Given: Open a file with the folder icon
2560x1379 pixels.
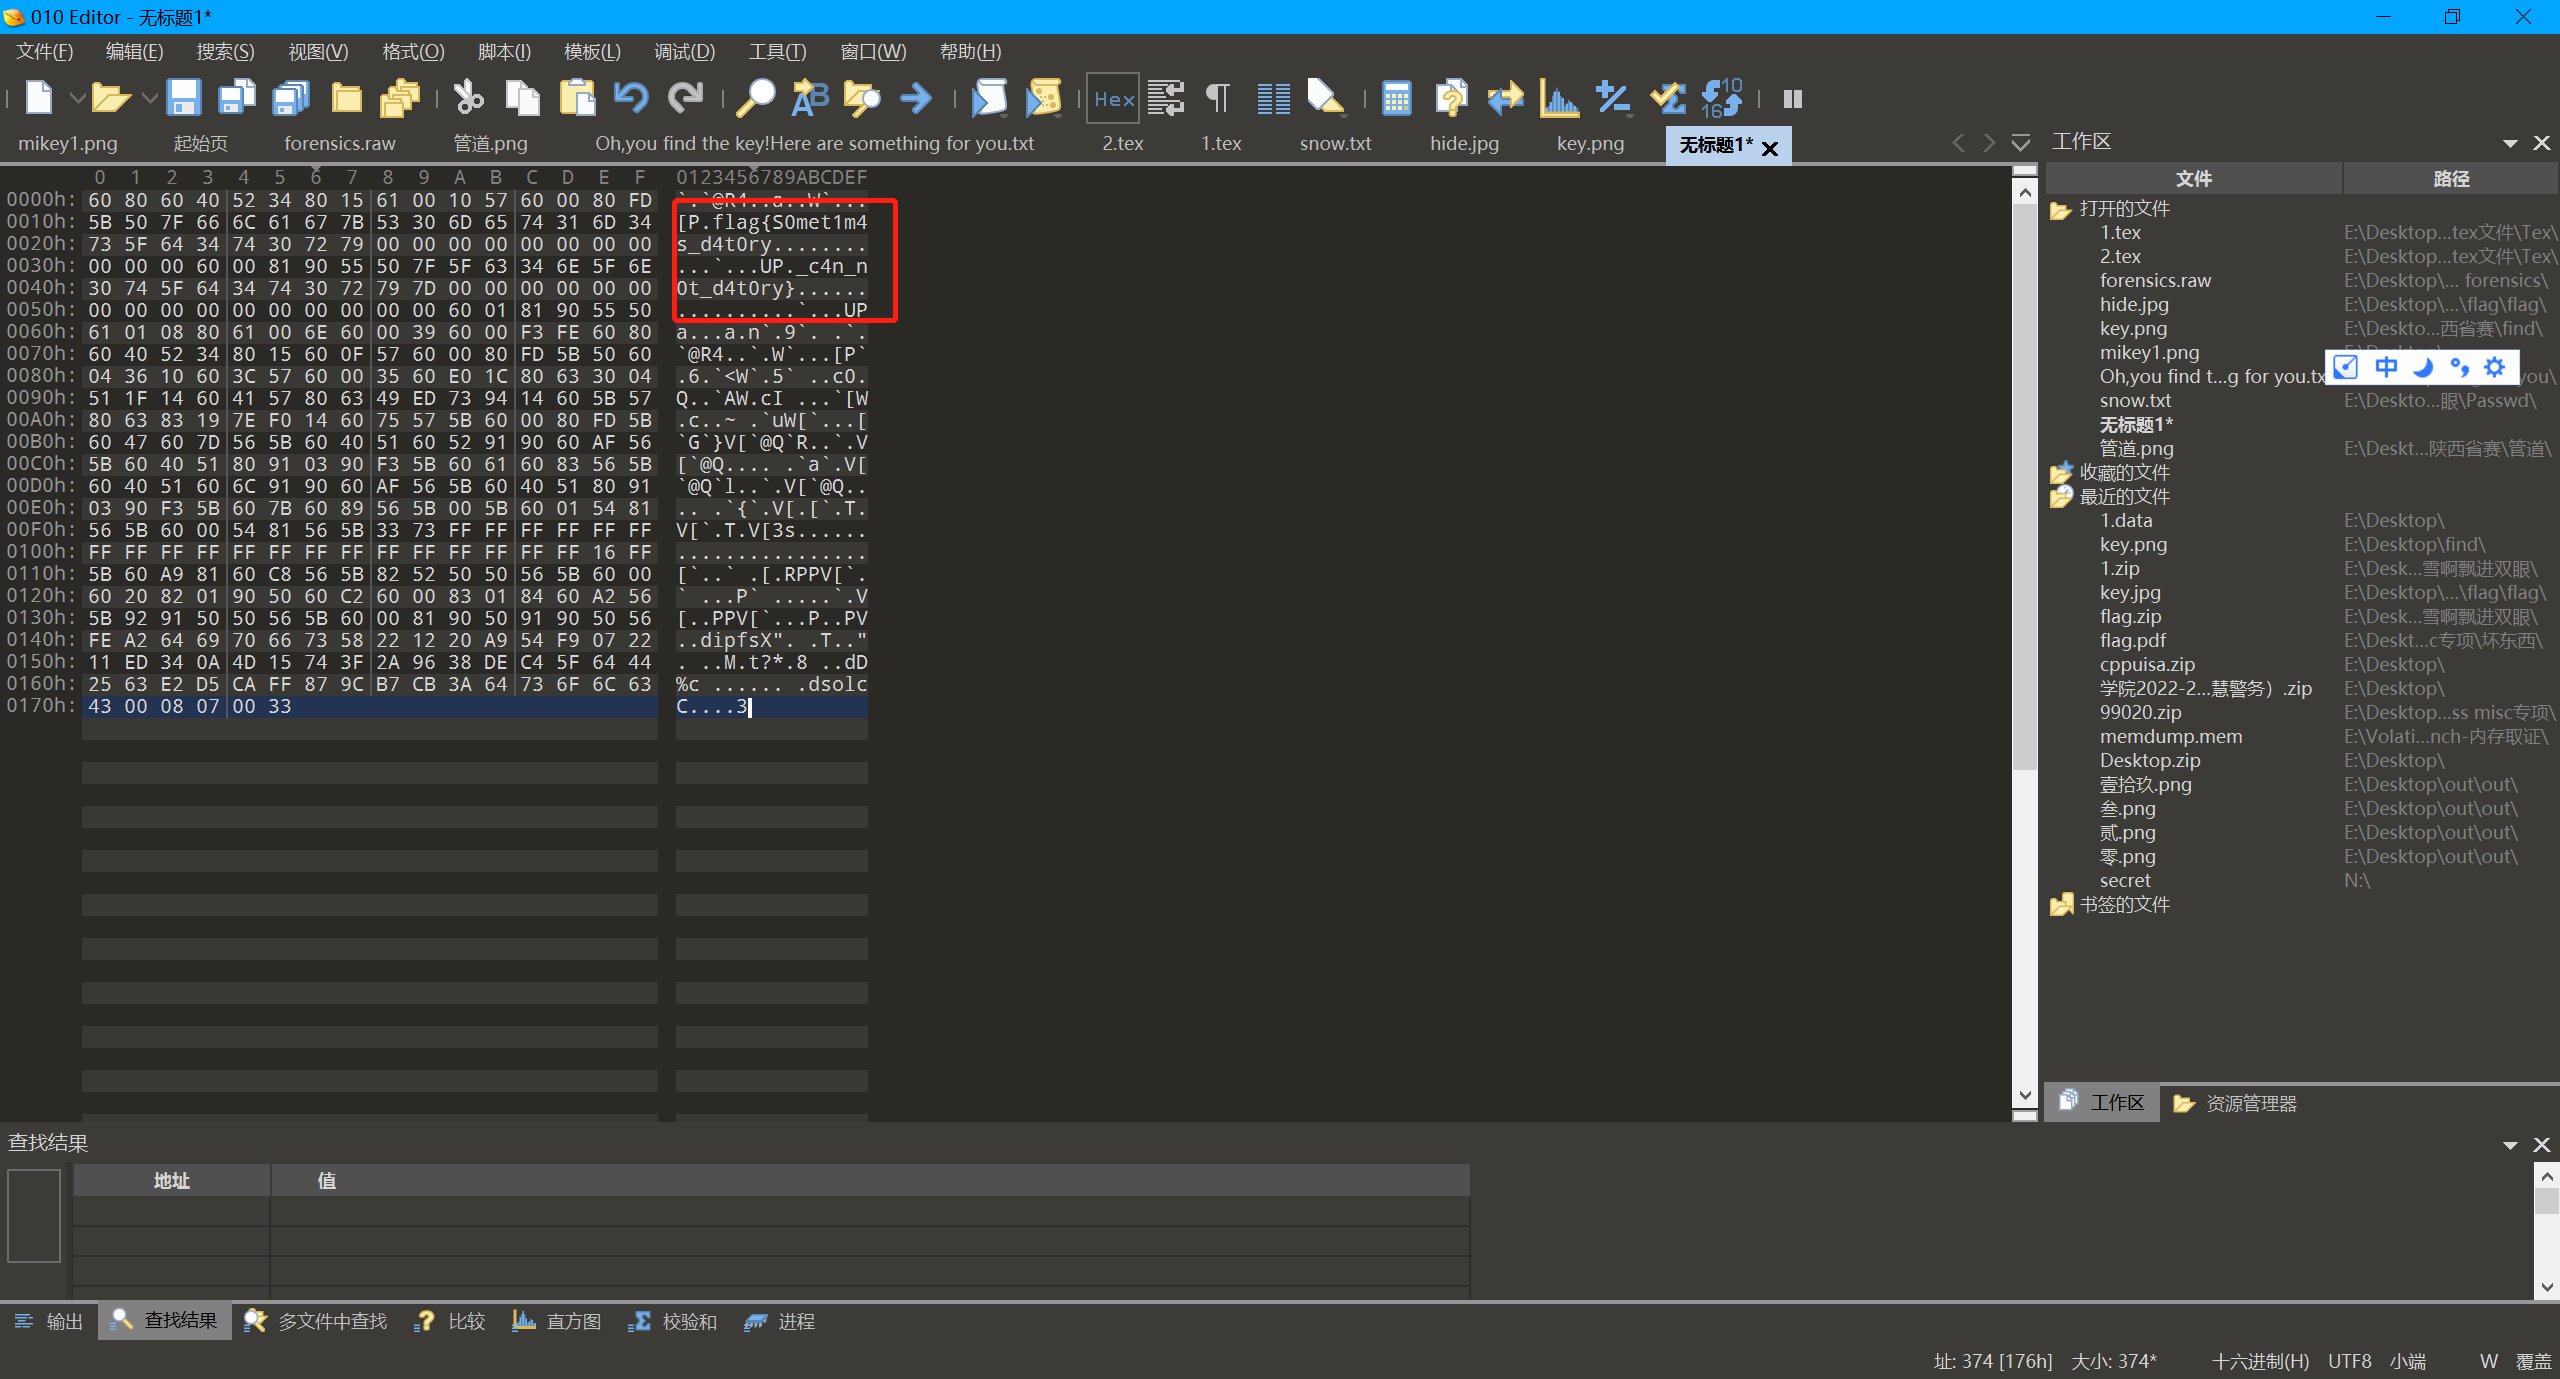Looking at the screenshot, I should click(x=110, y=98).
